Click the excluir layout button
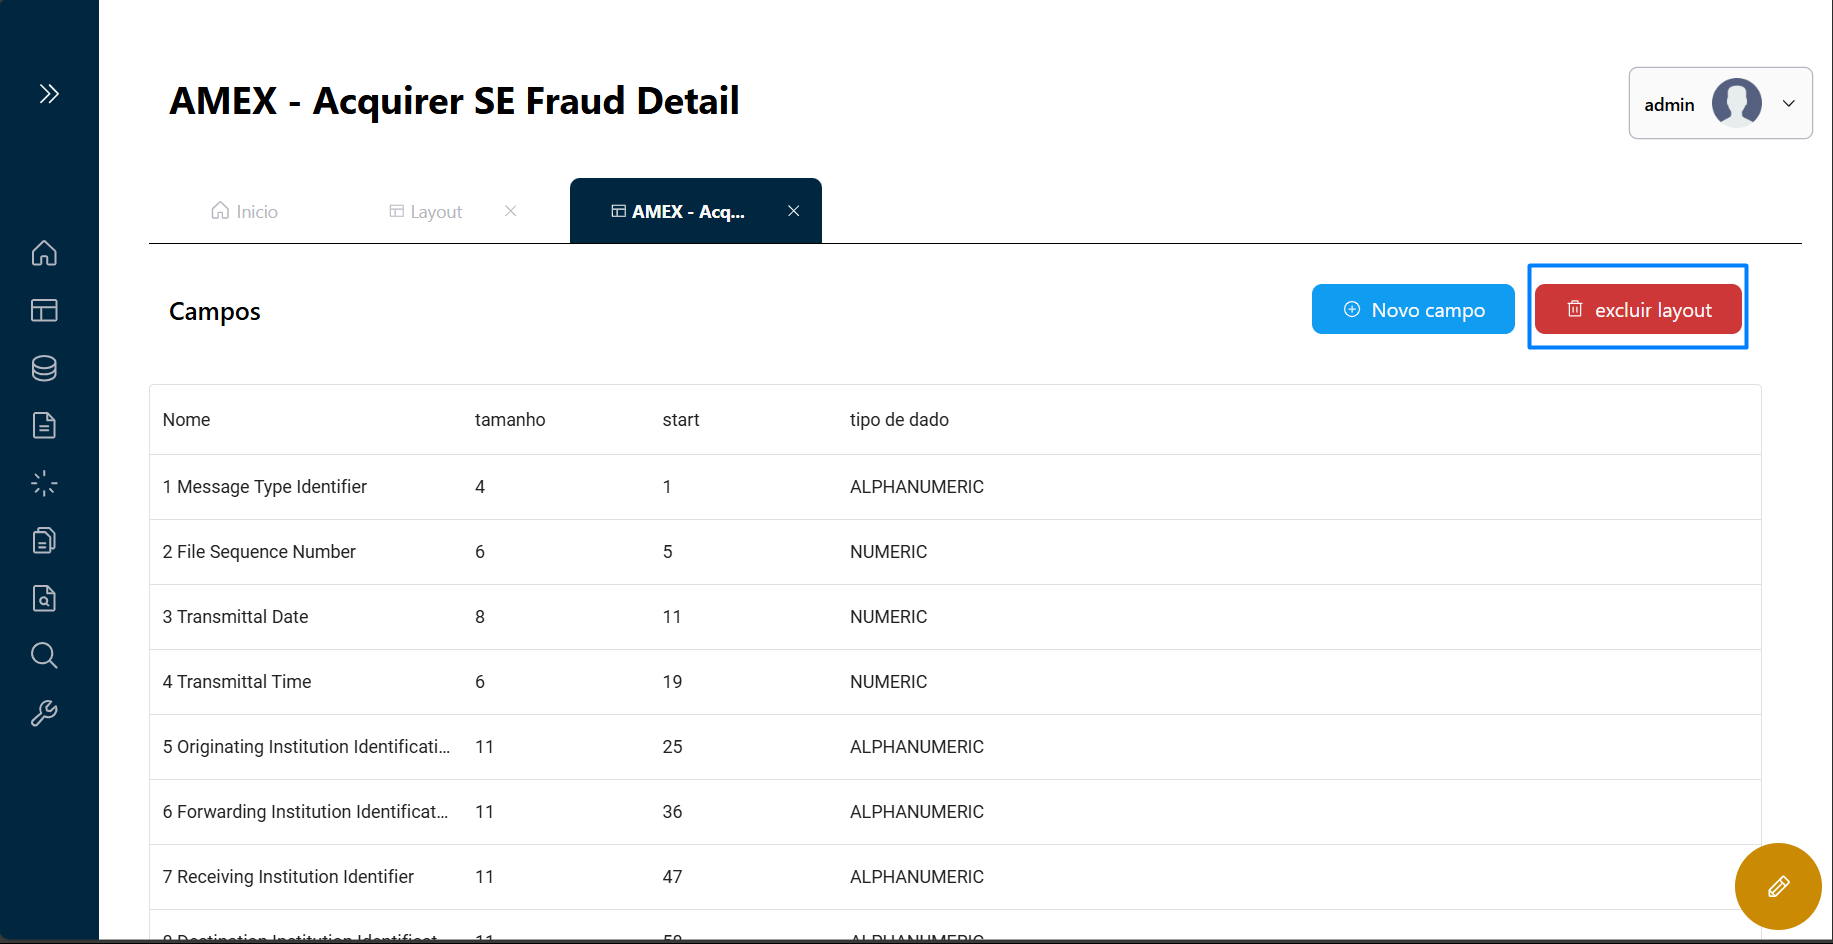 pyautogui.click(x=1637, y=310)
